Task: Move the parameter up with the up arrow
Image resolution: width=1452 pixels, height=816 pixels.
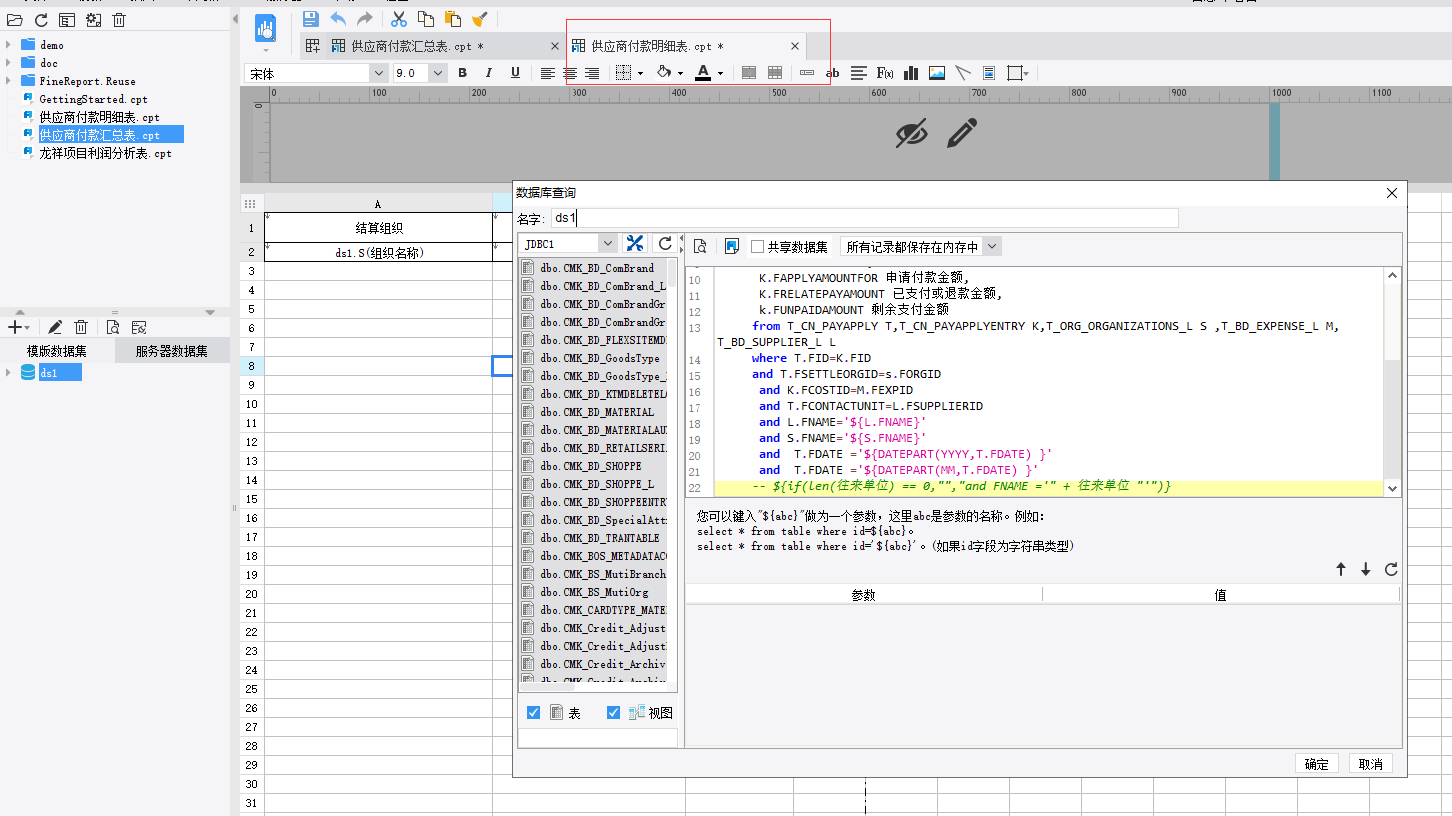Action: (1341, 569)
